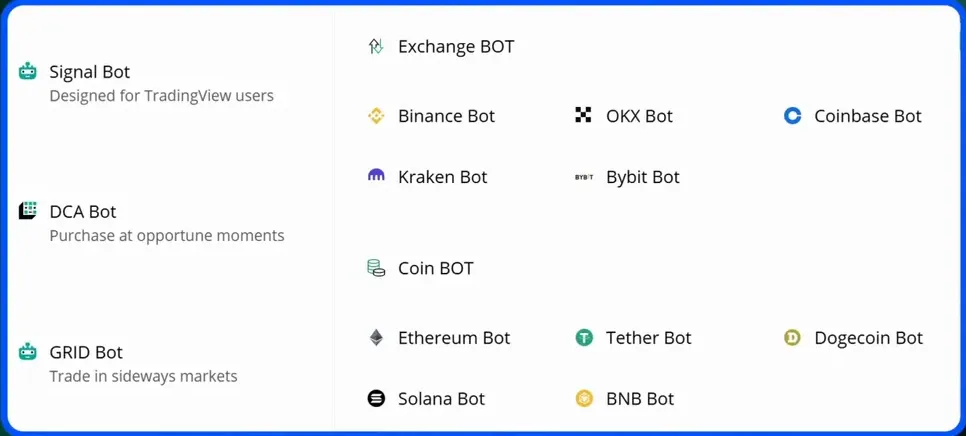
Task: Click the Solana logo icon
Action: [376, 398]
